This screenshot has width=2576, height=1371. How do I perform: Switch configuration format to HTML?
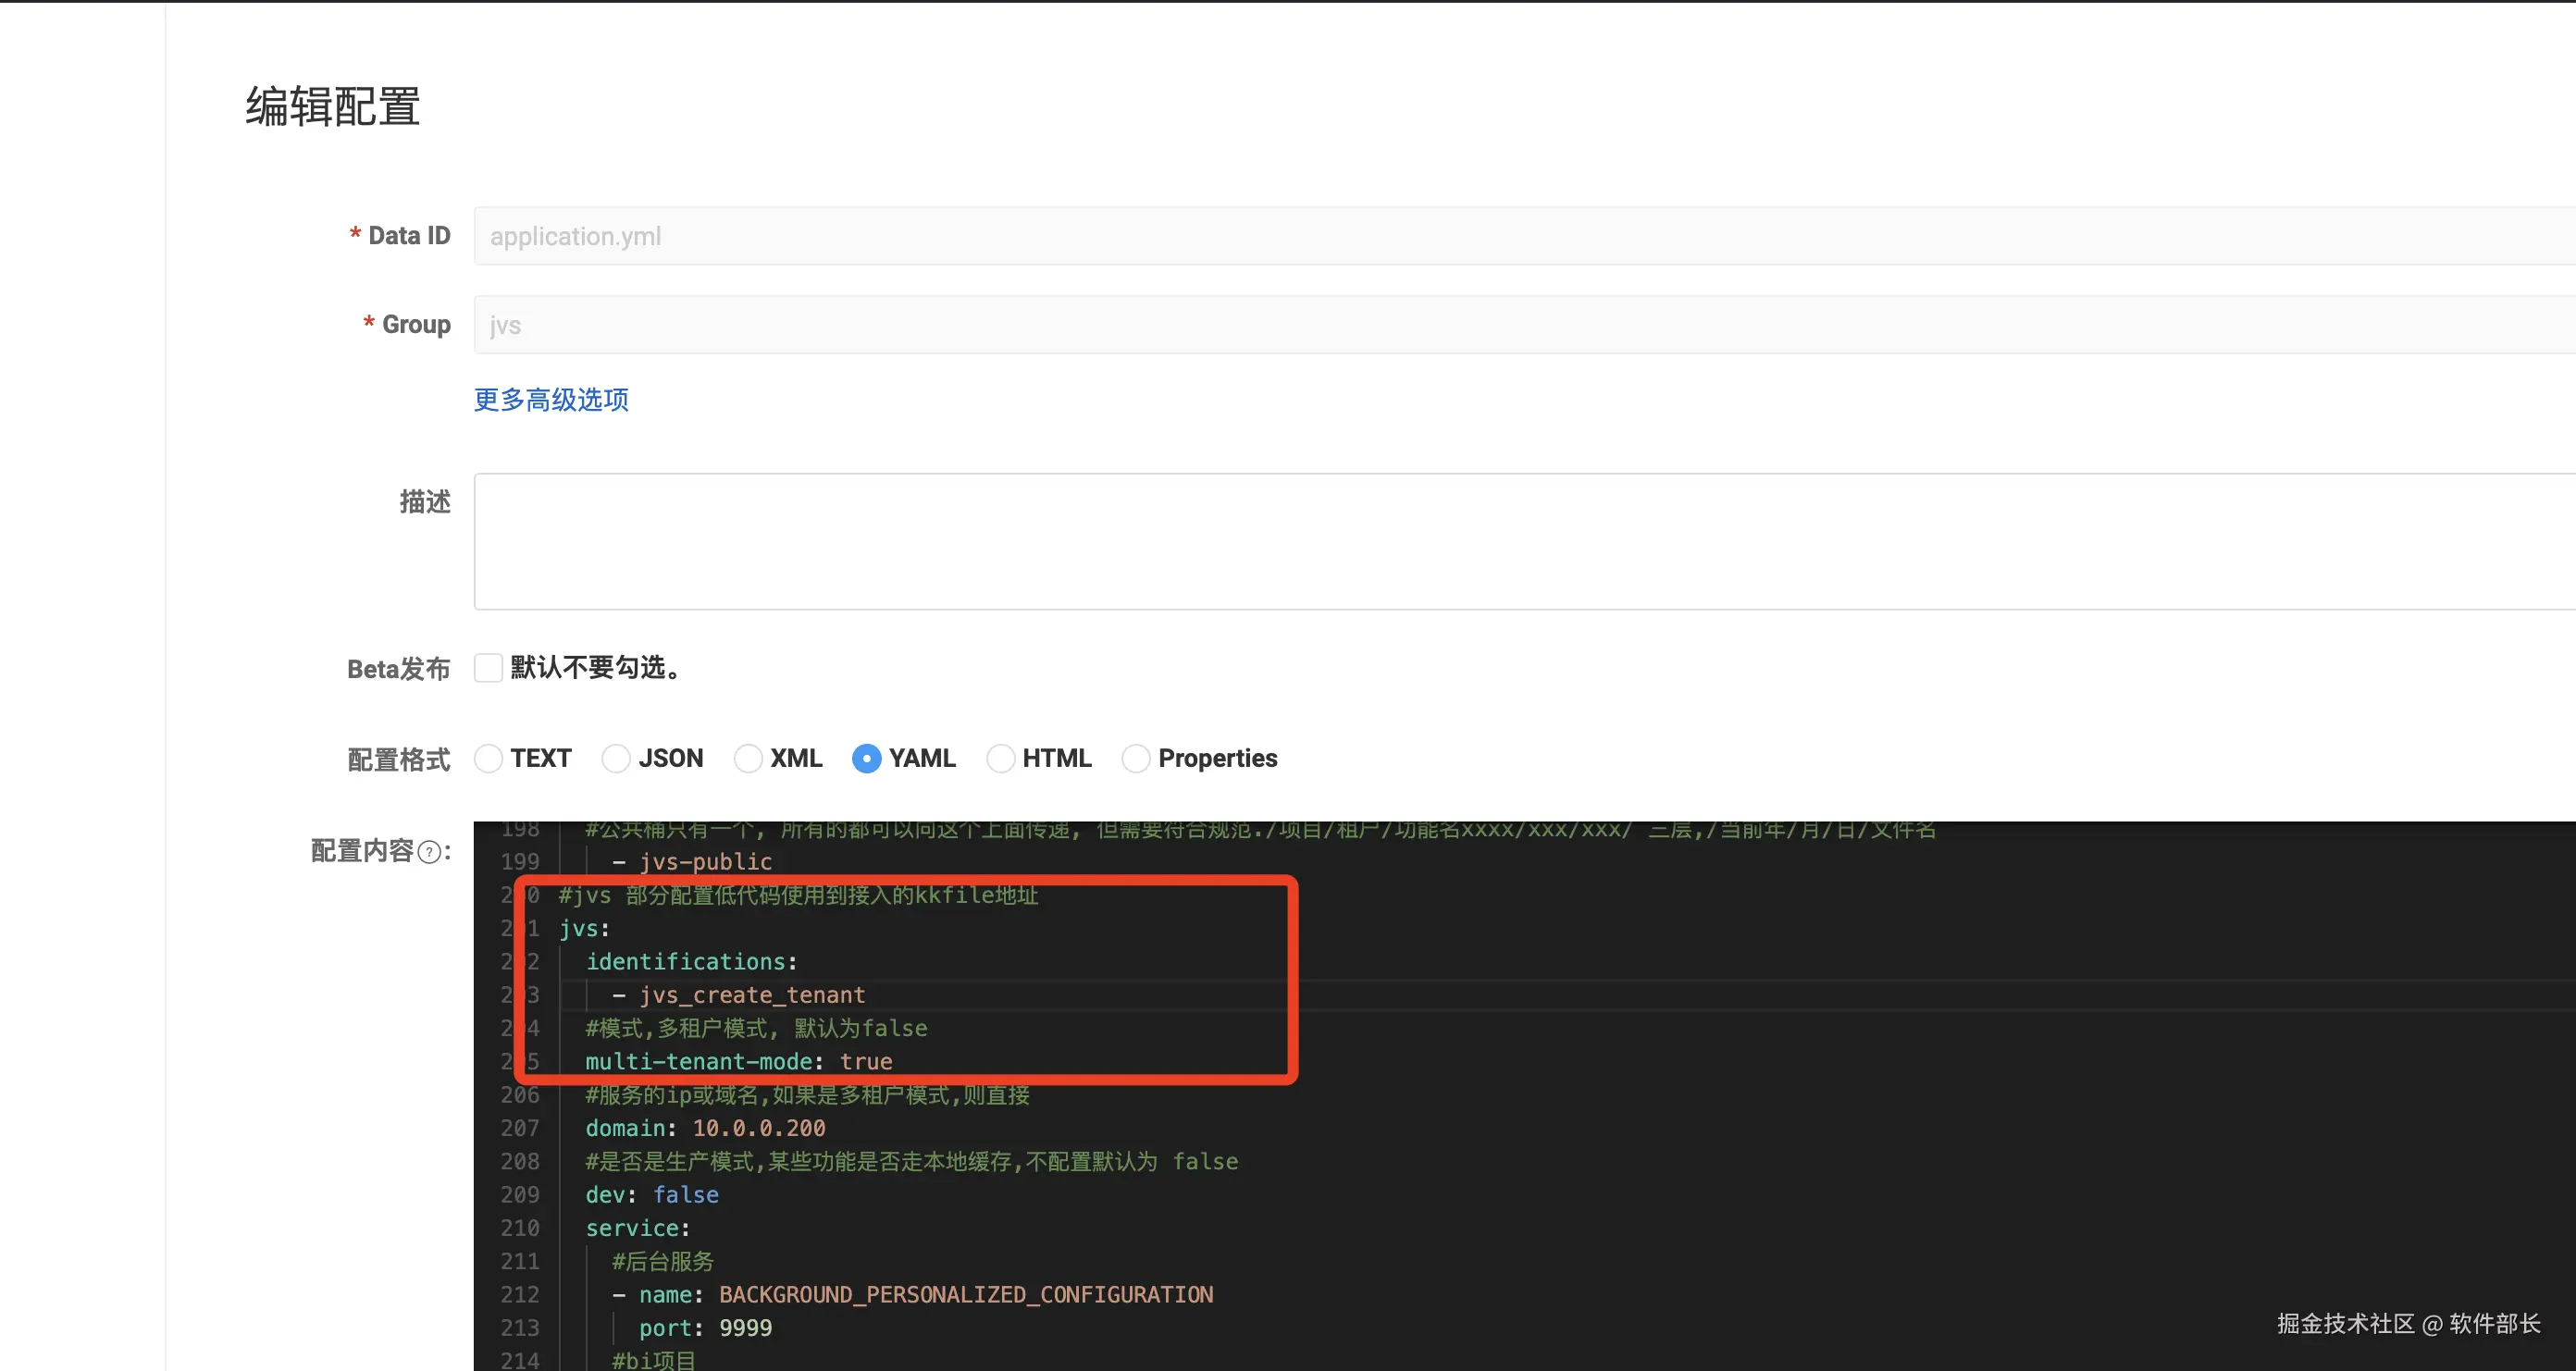[1000, 759]
